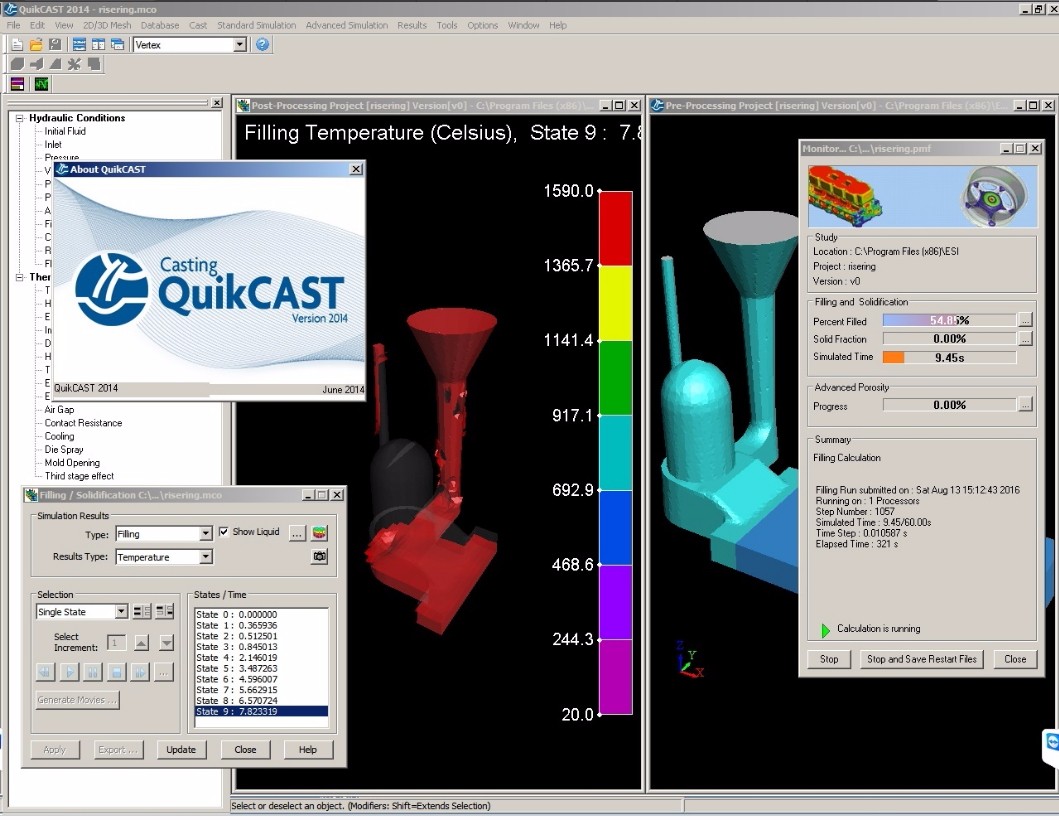Open the 2D/3D Mesh menu
The image size is (1059, 820).
(106, 25)
